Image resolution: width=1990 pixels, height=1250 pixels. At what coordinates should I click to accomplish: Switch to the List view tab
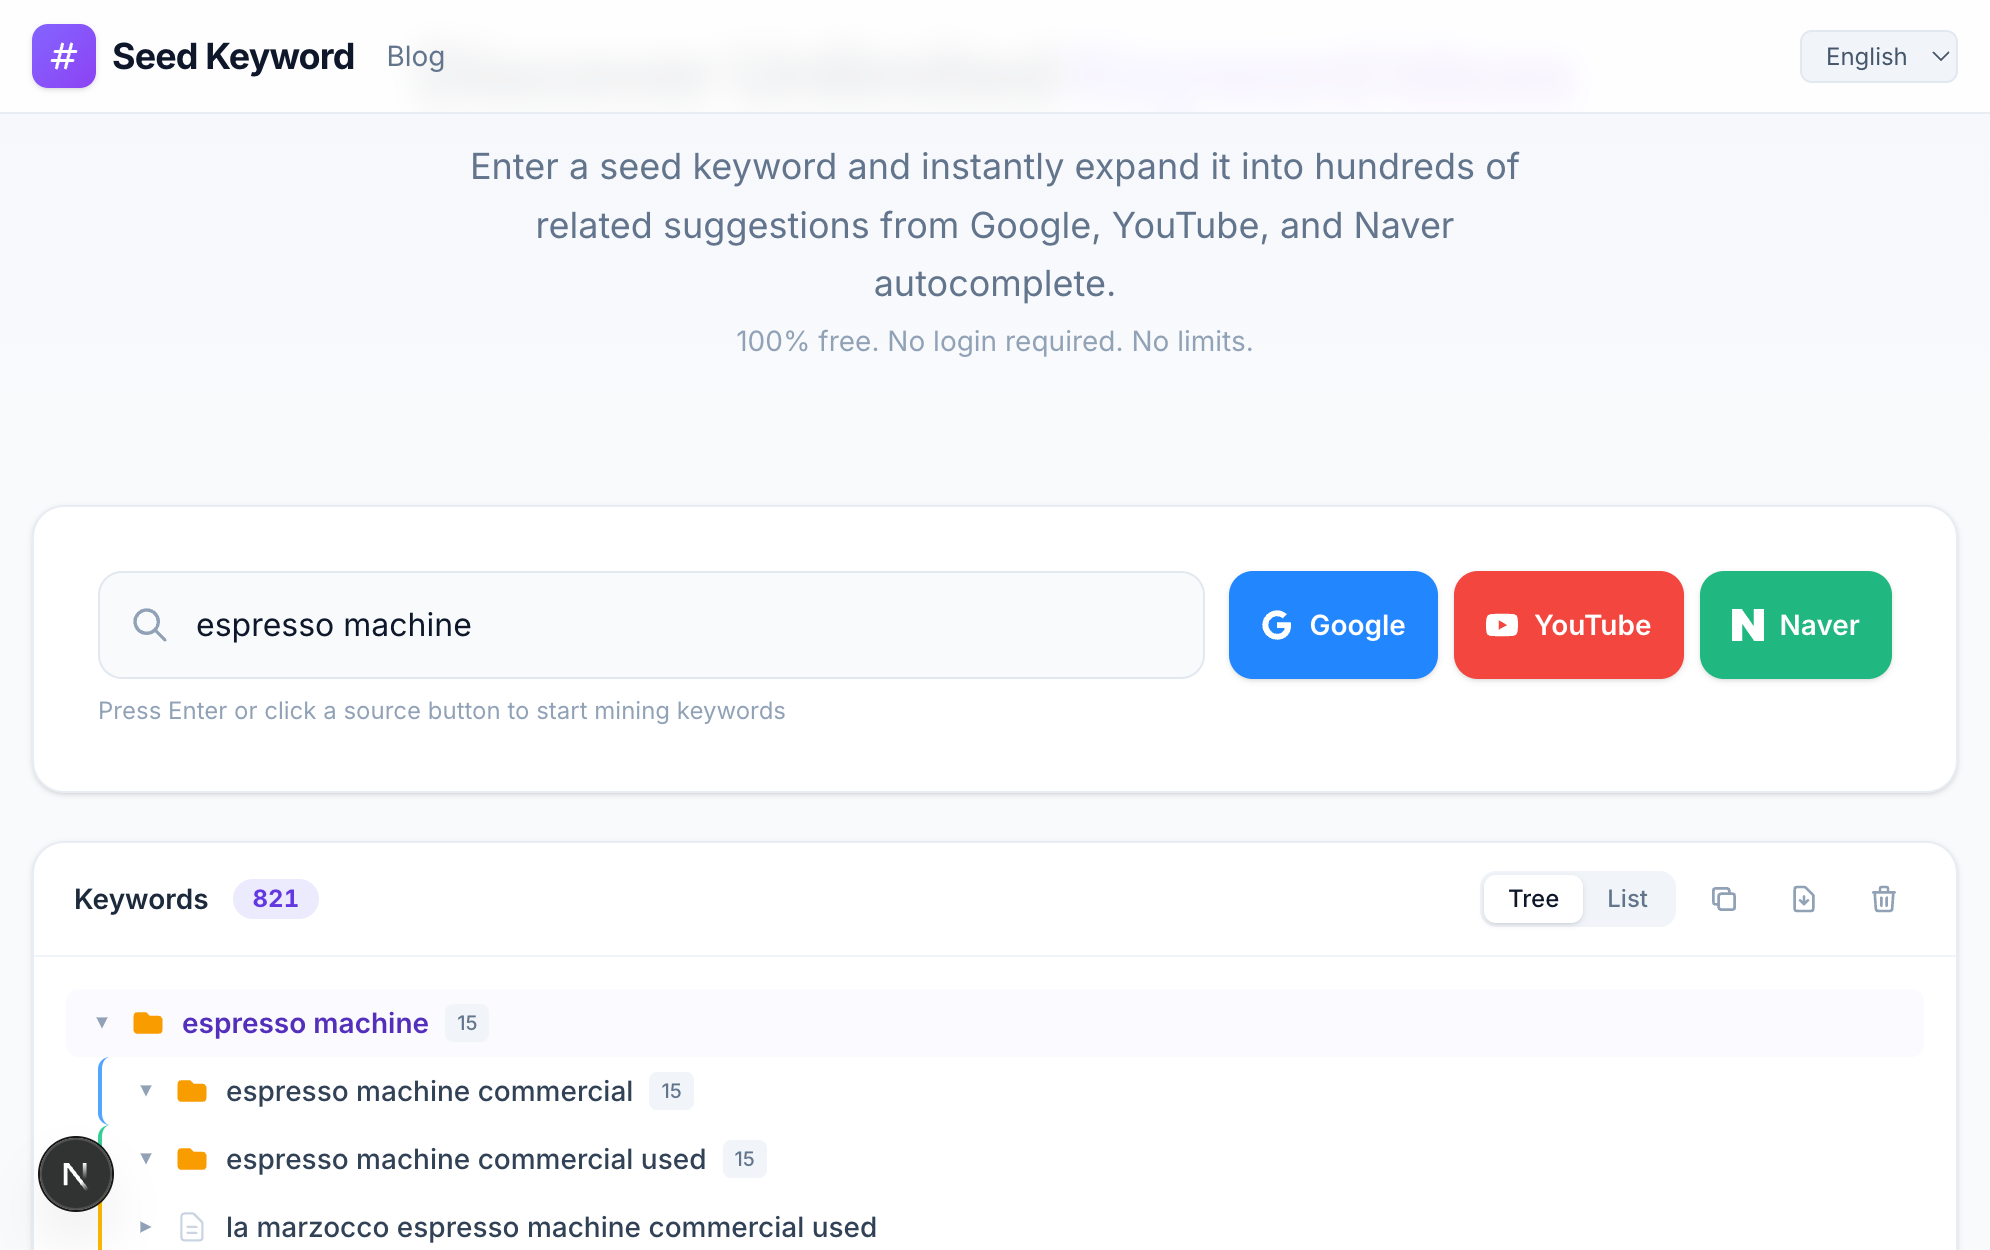1627,899
